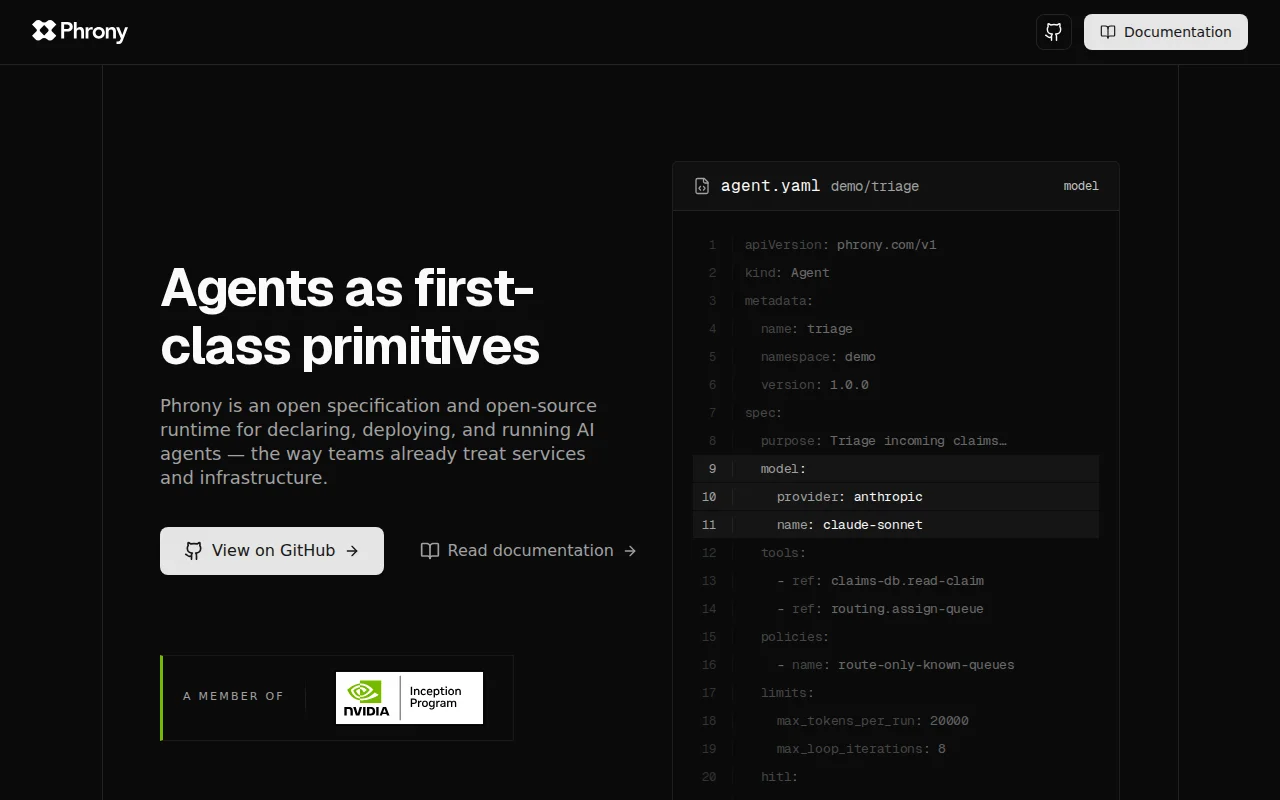This screenshot has width=1280, height=800.
Task: Open the Documentation button in header
Action: coord(1166,32)
